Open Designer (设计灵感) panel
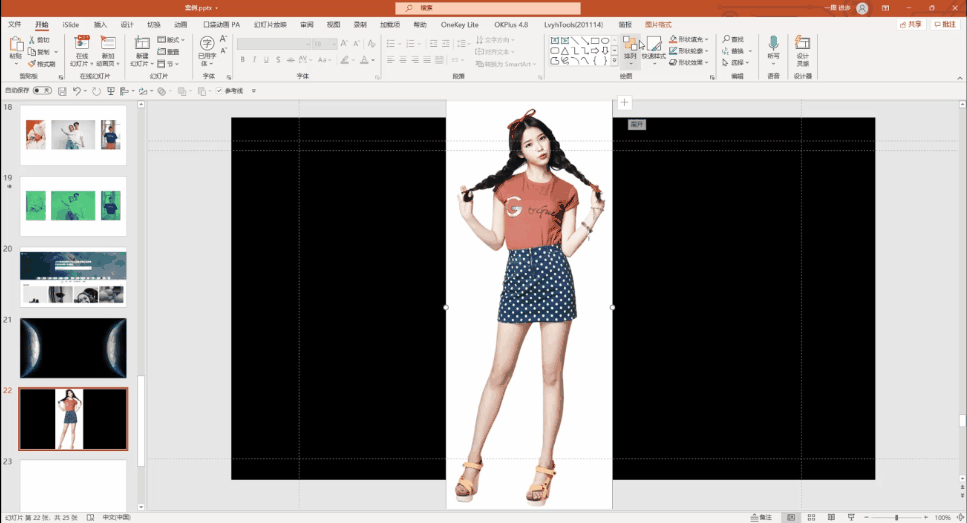 tap(802, 47)
